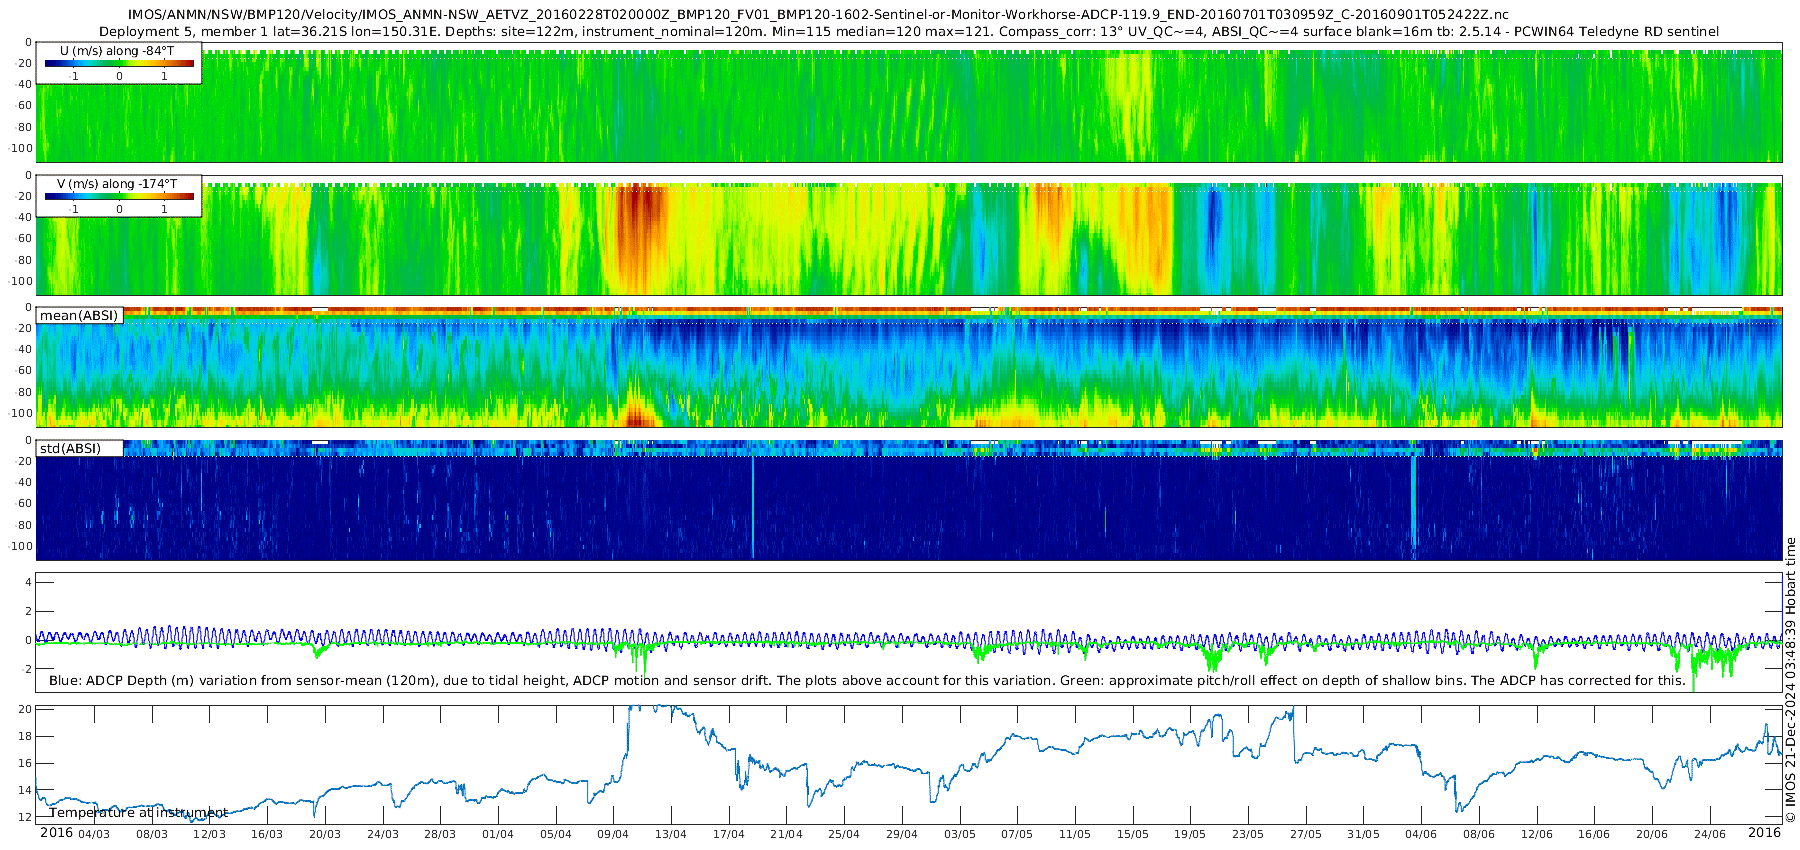Click the 13/04 date tick label

tap(670, 834)
